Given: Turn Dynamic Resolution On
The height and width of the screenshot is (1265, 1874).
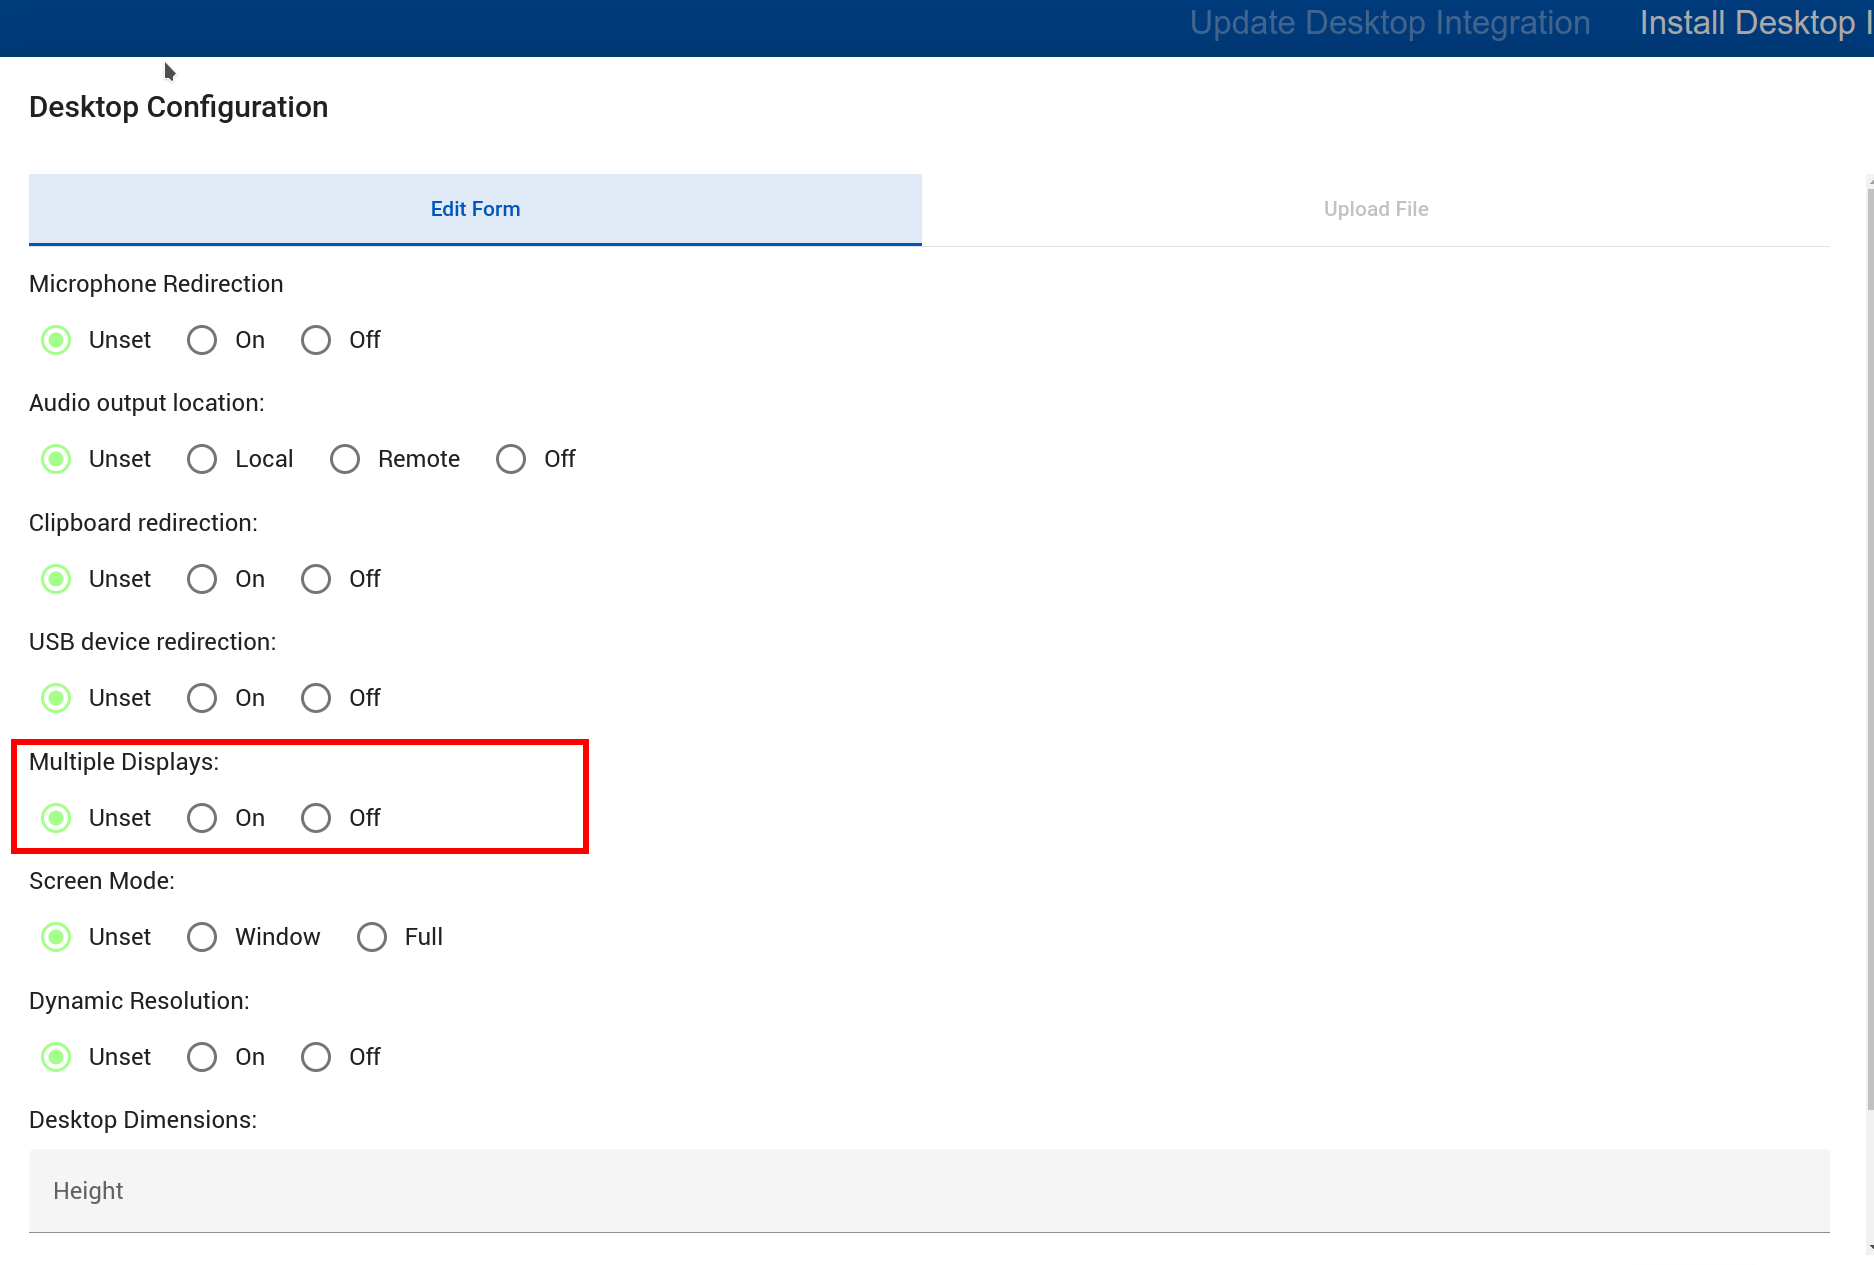Looking at the screenshot, I should tap(203, 1057).
